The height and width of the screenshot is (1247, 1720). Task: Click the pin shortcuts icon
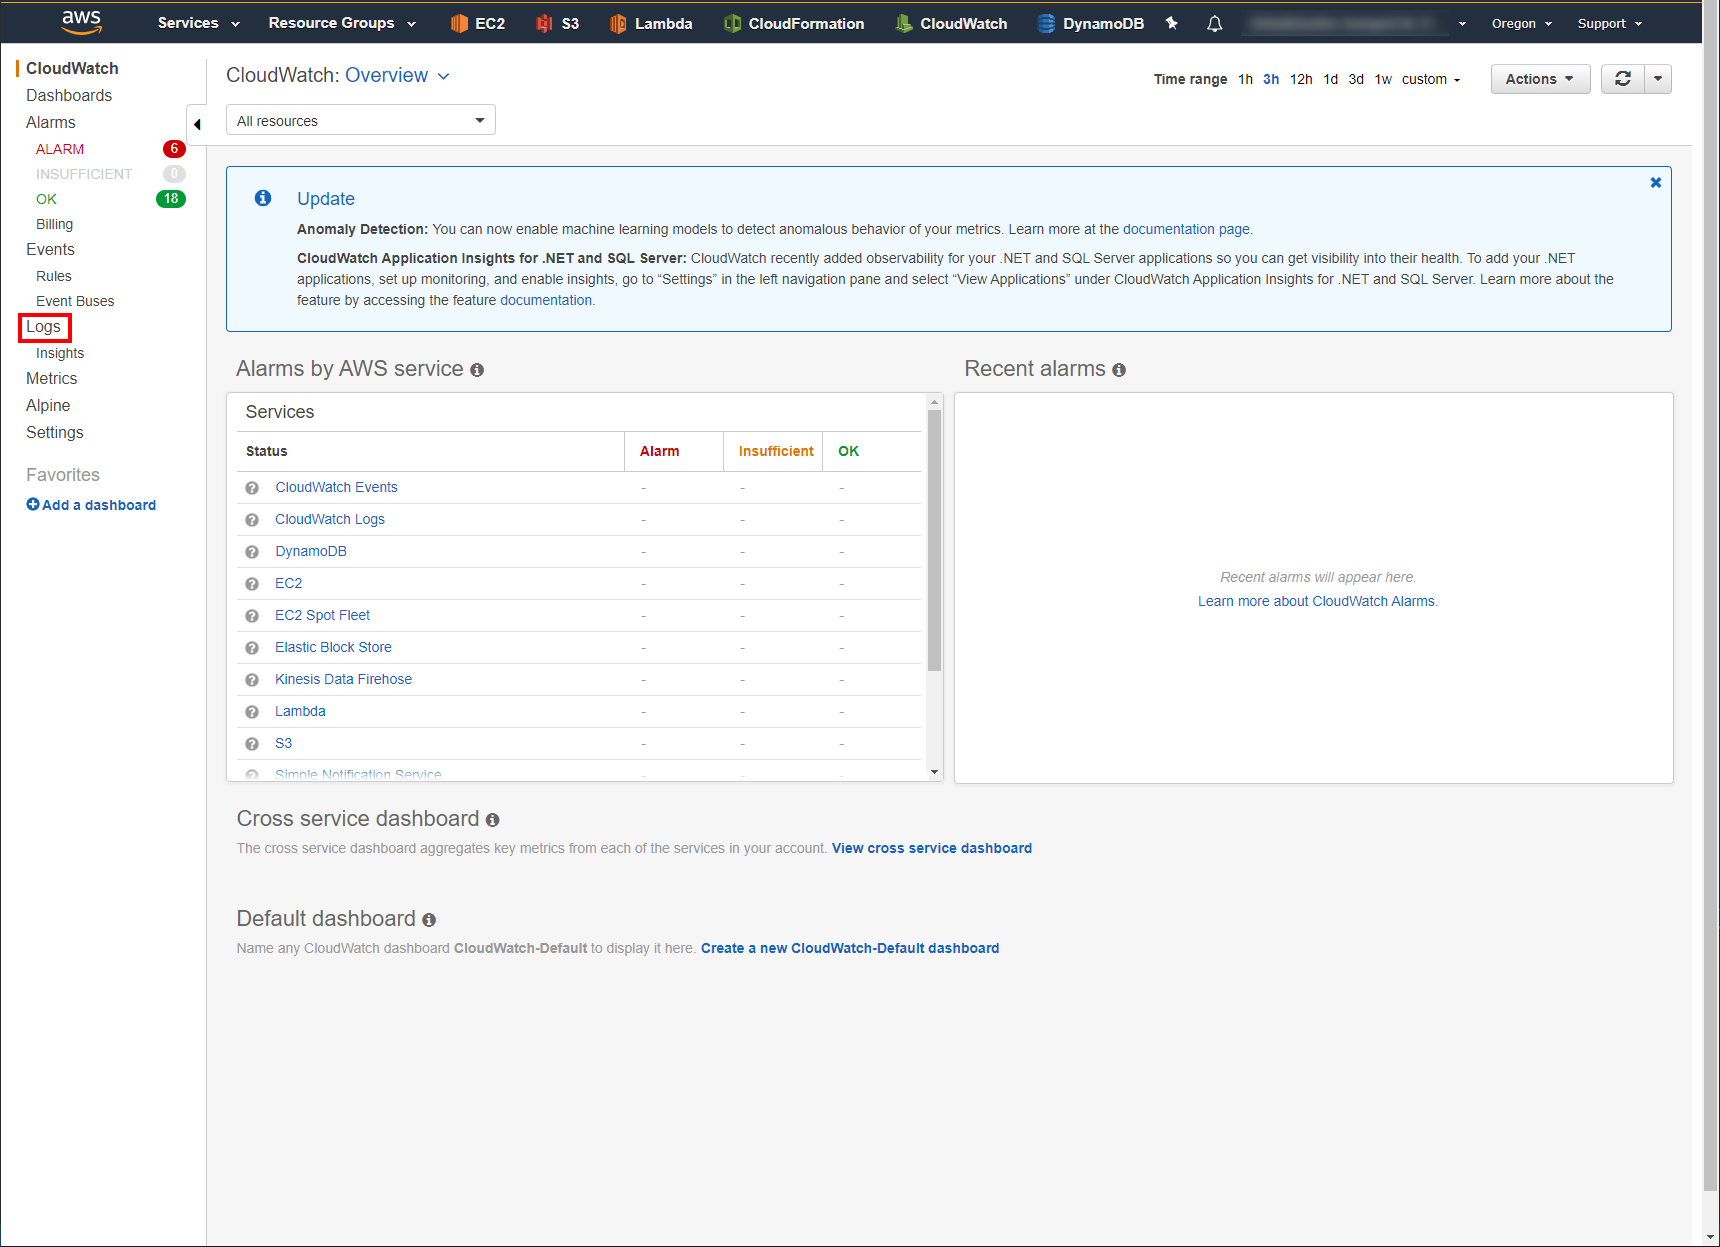tap(1171, 23)
